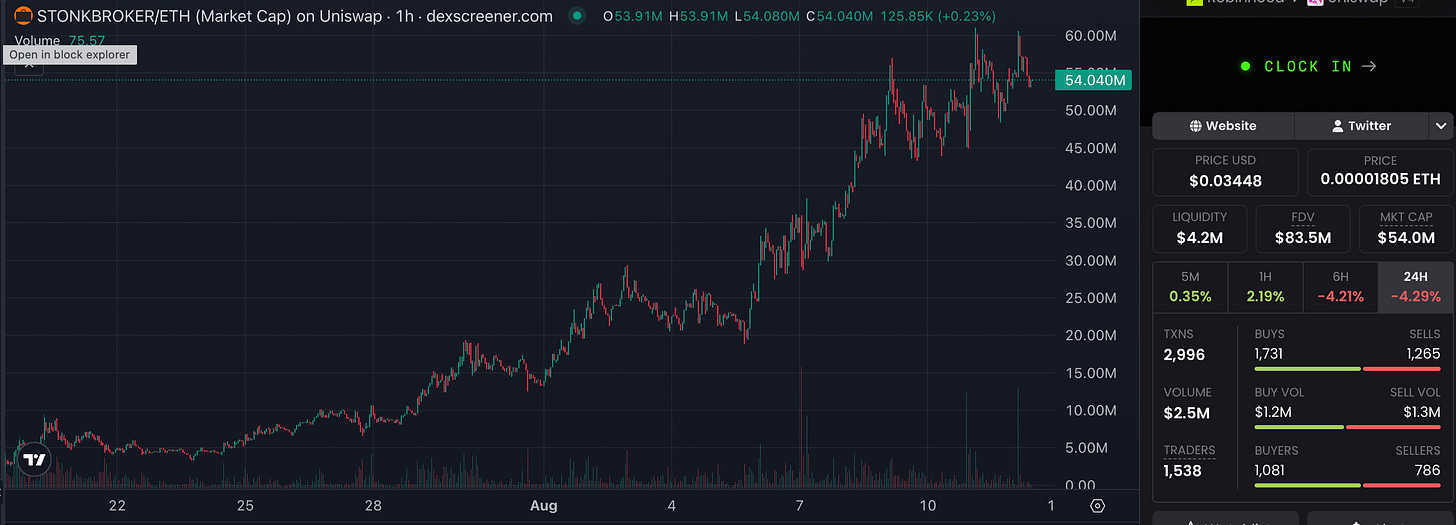The width and height of the screenshot is (1456, 525).
Task: Click the price 0.00001805 ETH box
Action: [1380, 172]
